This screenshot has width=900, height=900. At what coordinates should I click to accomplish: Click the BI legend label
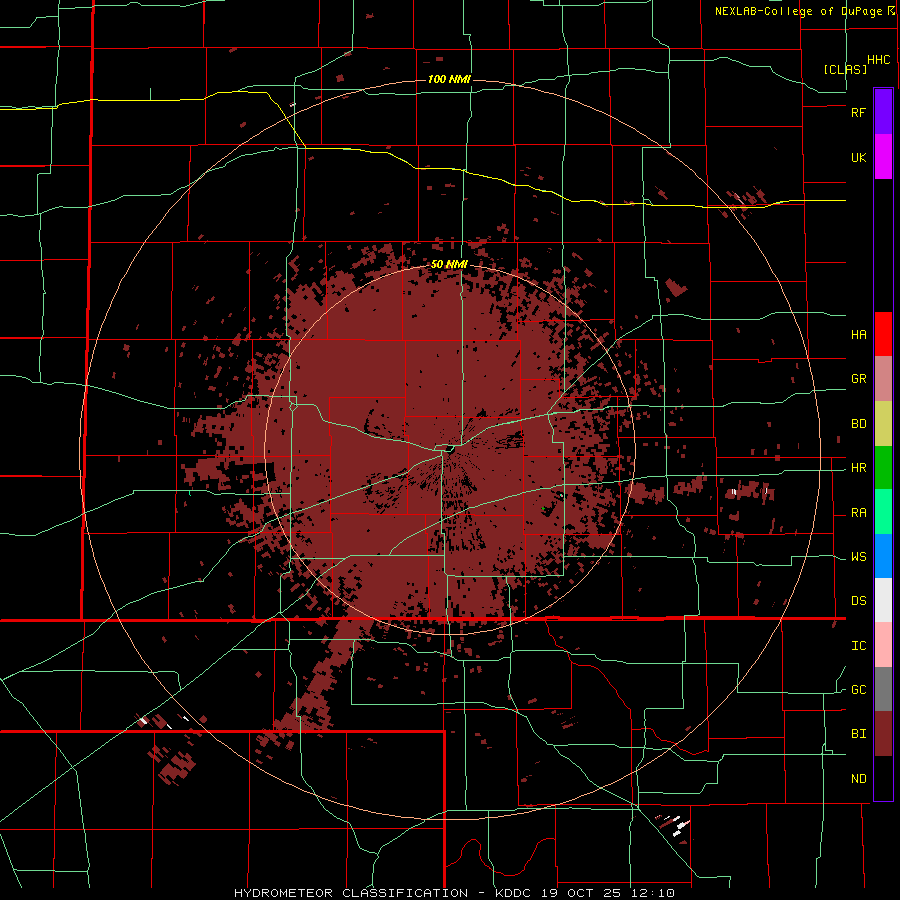click(858, 734)
